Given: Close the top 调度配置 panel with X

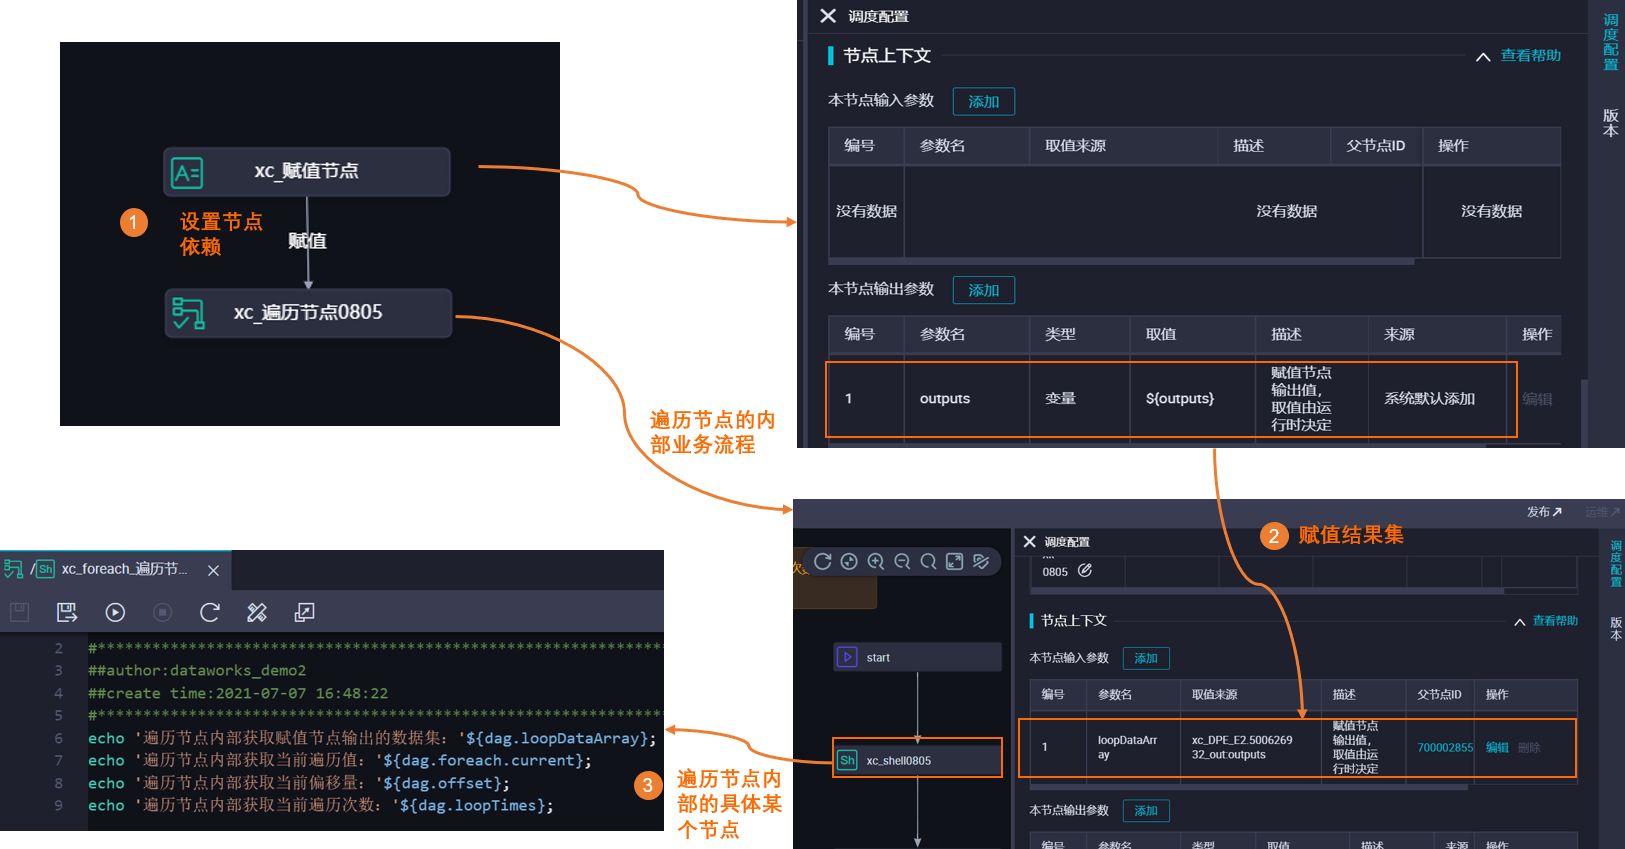Looking at the screenshot, I should tap(828, 16).
